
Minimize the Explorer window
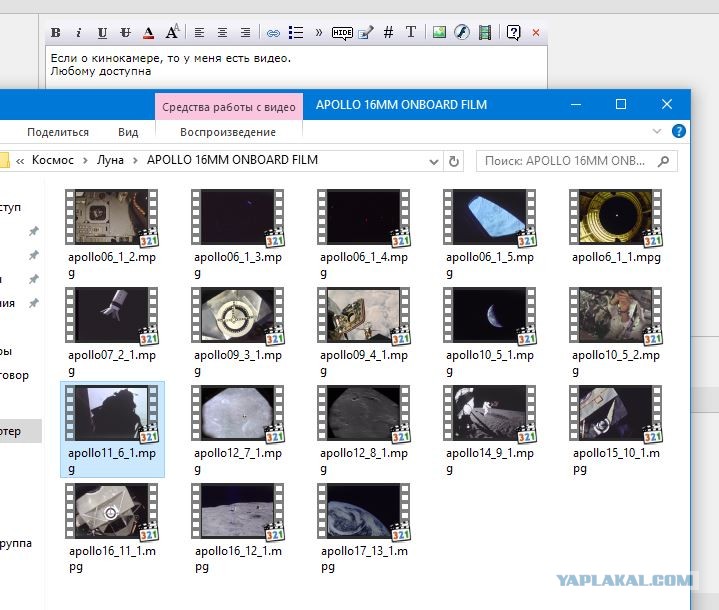point(576,105)
